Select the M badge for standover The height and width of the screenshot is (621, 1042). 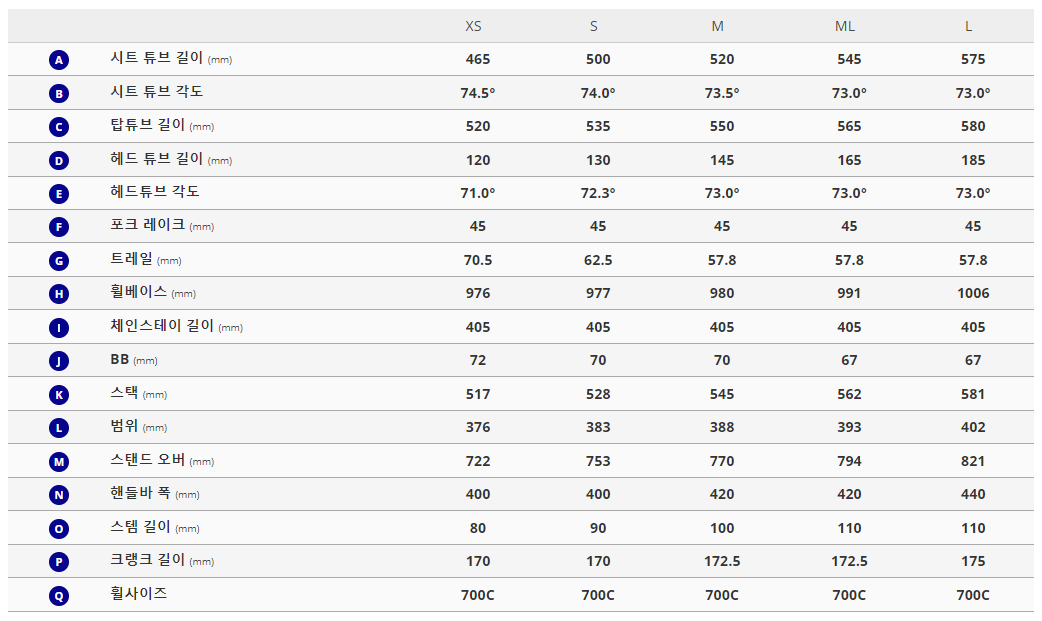pos(58,461)
